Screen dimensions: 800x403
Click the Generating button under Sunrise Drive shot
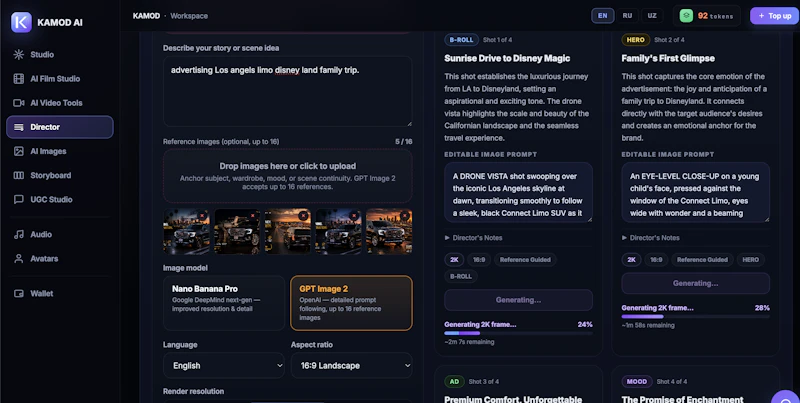tap(518, 300)
